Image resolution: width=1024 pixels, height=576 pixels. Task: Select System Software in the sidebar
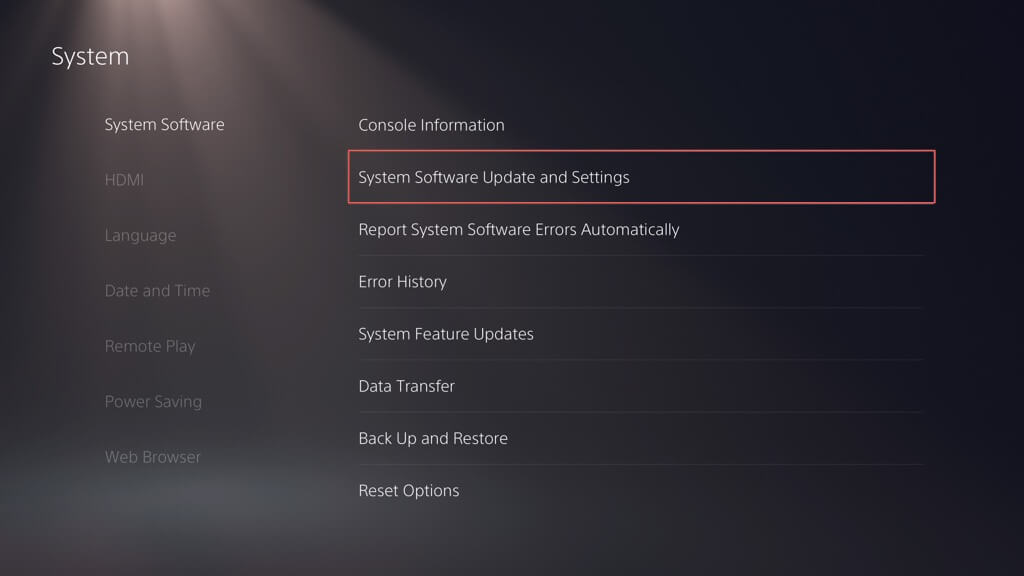pyautogui.click(x=164, y=125)
